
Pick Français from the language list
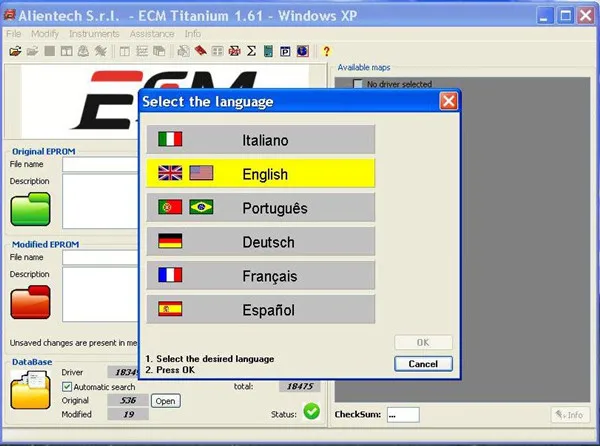pos(261,275)
